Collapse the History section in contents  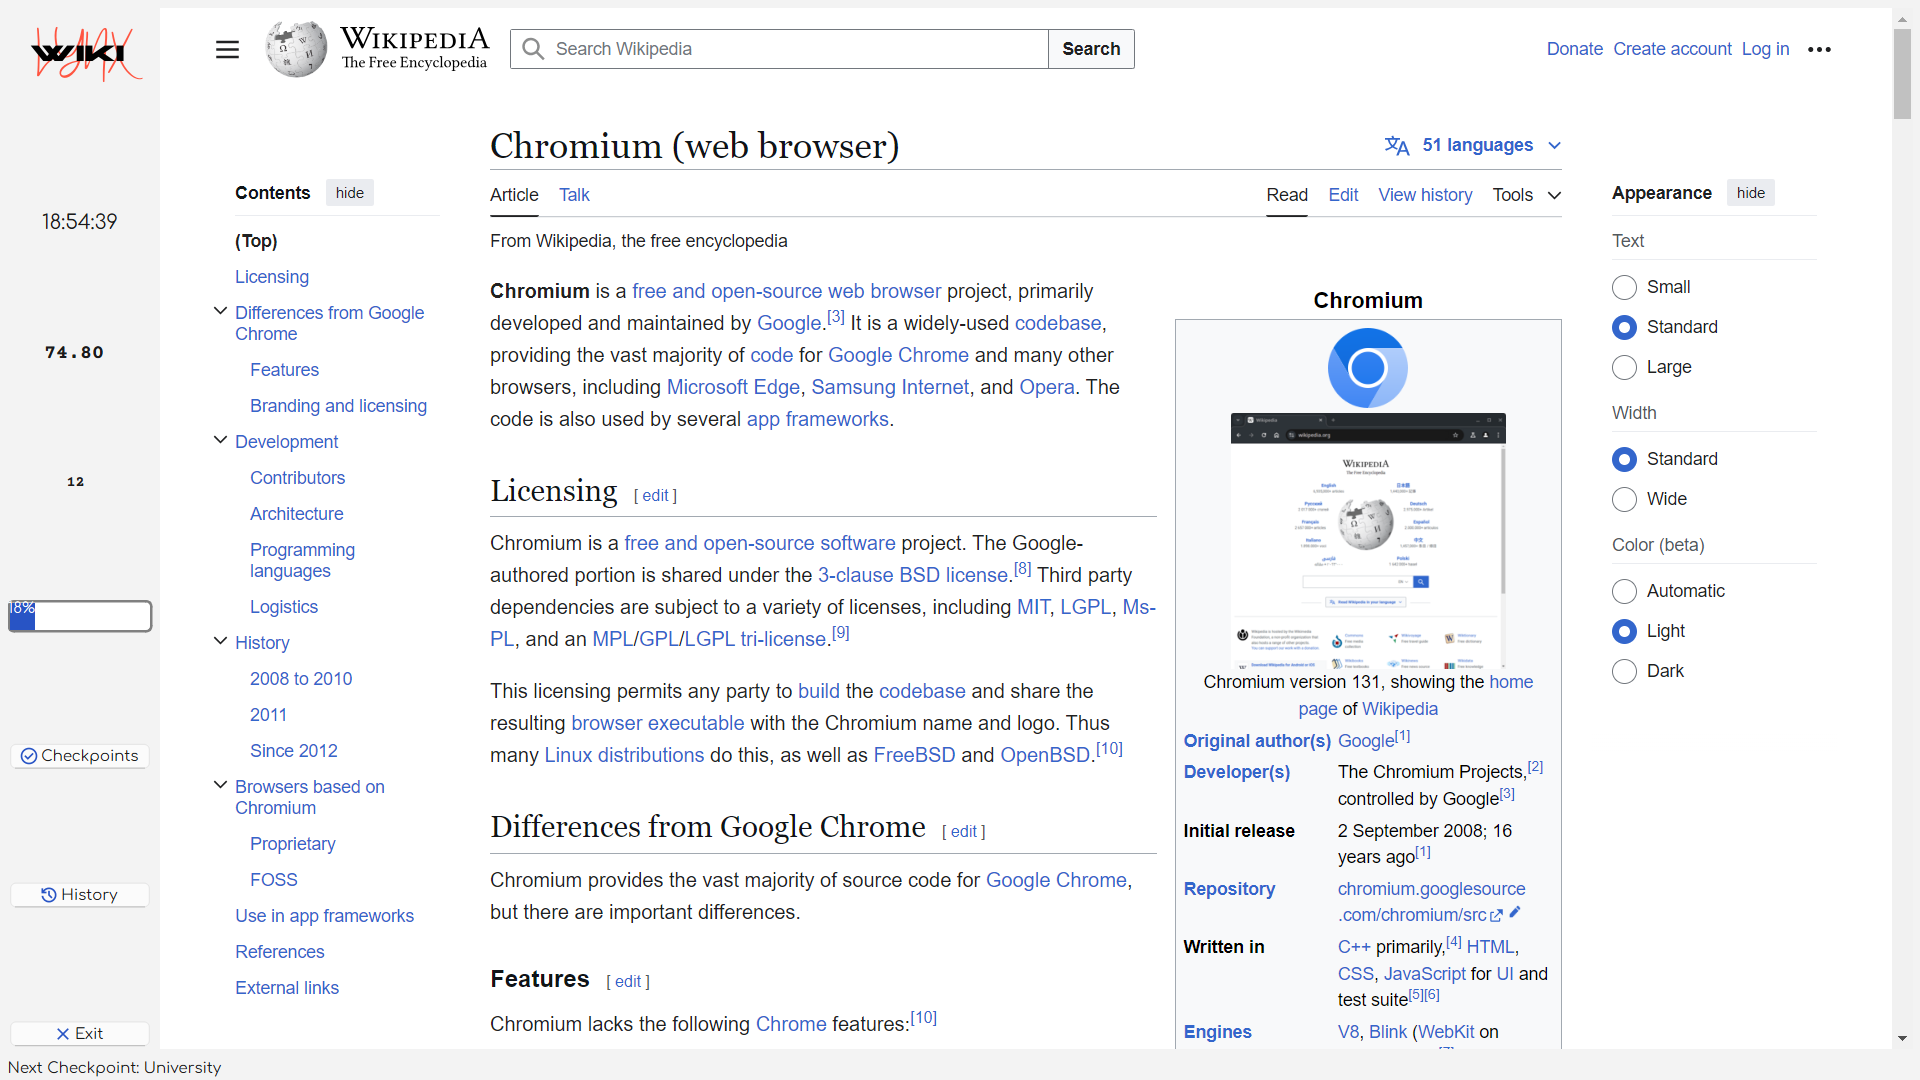coord(220,641)
